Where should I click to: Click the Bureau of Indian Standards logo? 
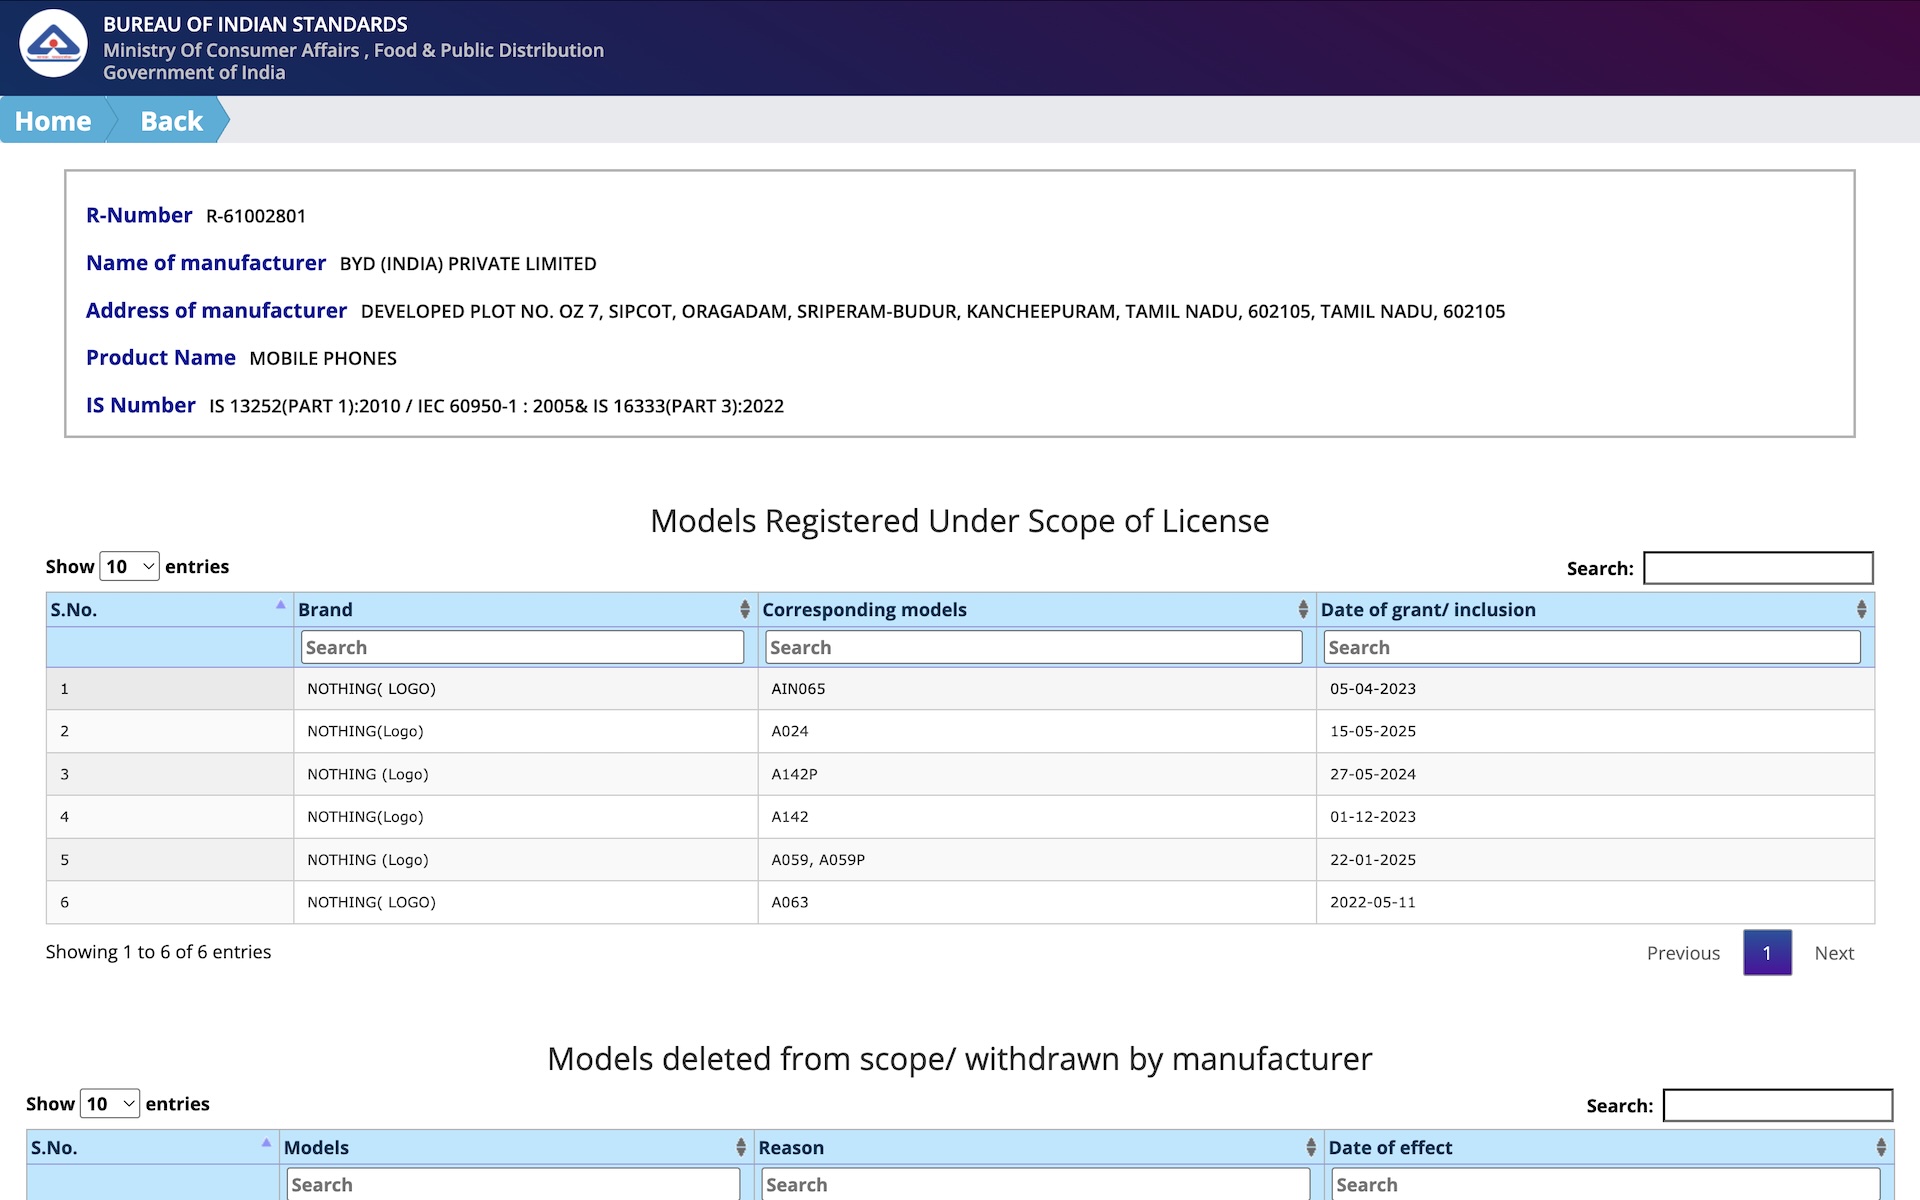53,45
